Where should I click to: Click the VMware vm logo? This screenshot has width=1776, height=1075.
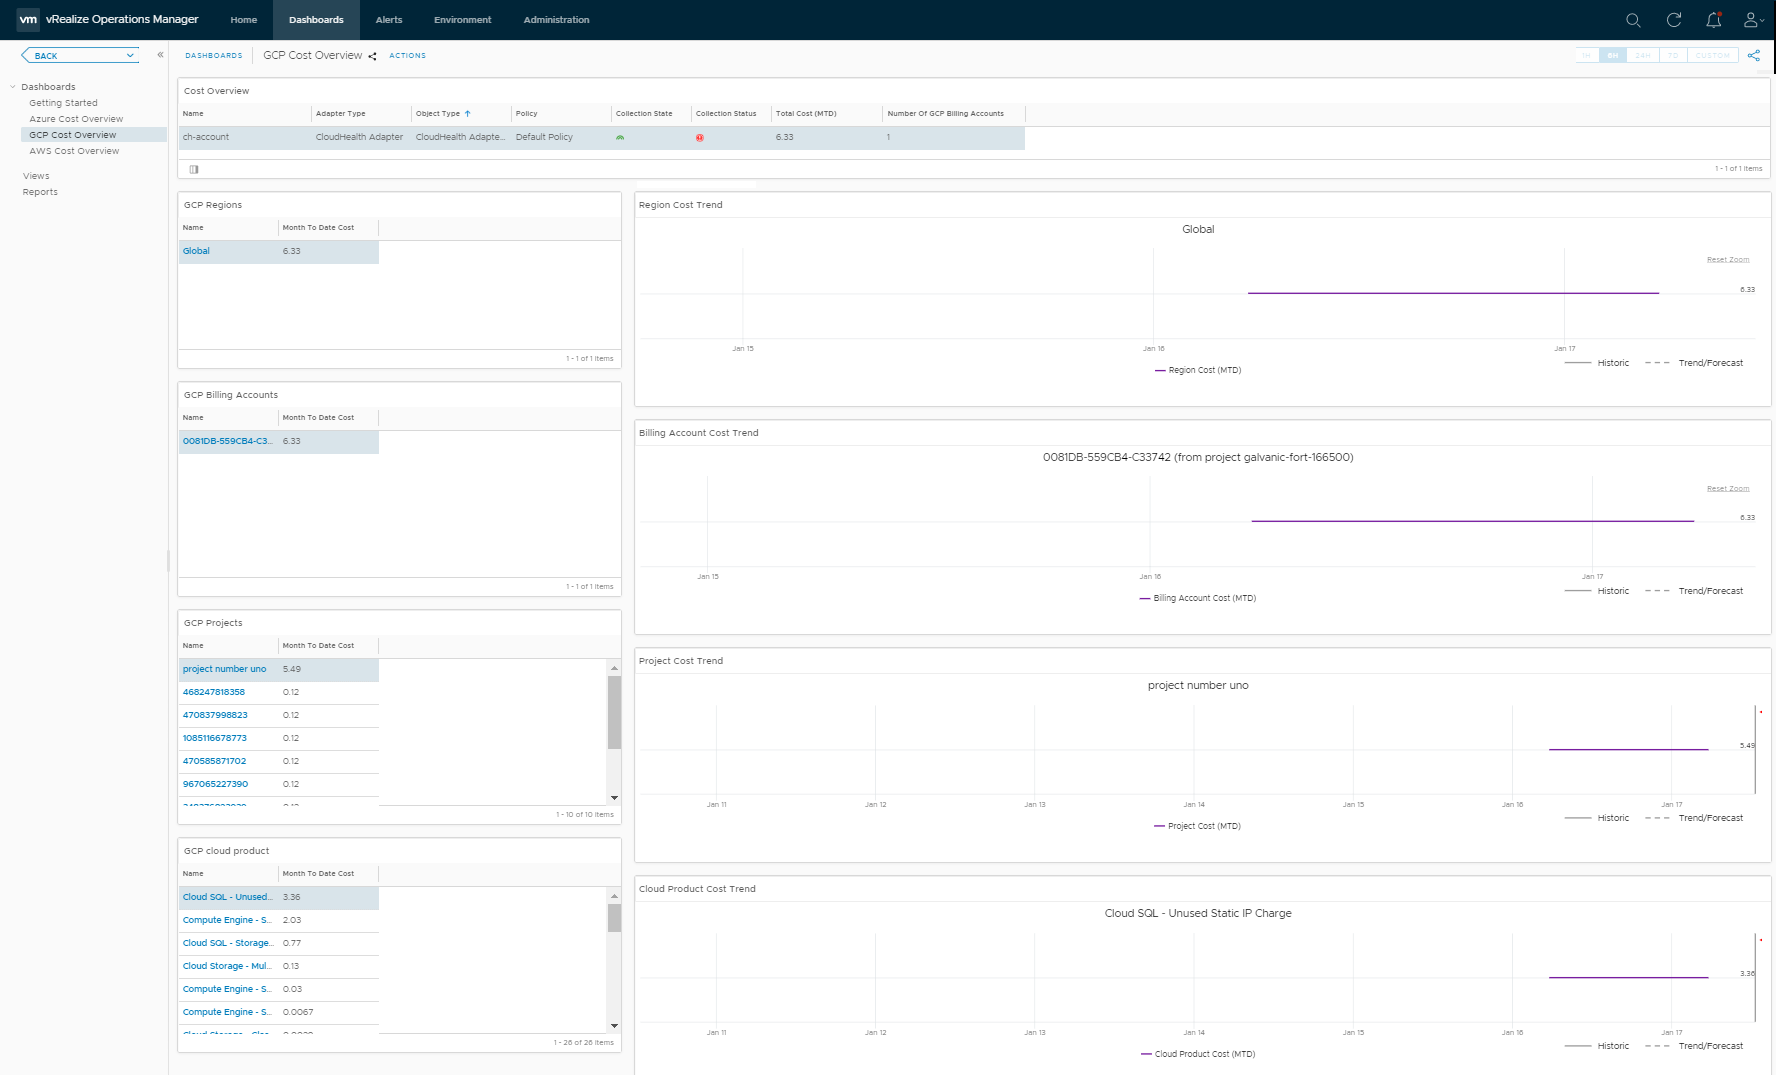pos(28,19)
